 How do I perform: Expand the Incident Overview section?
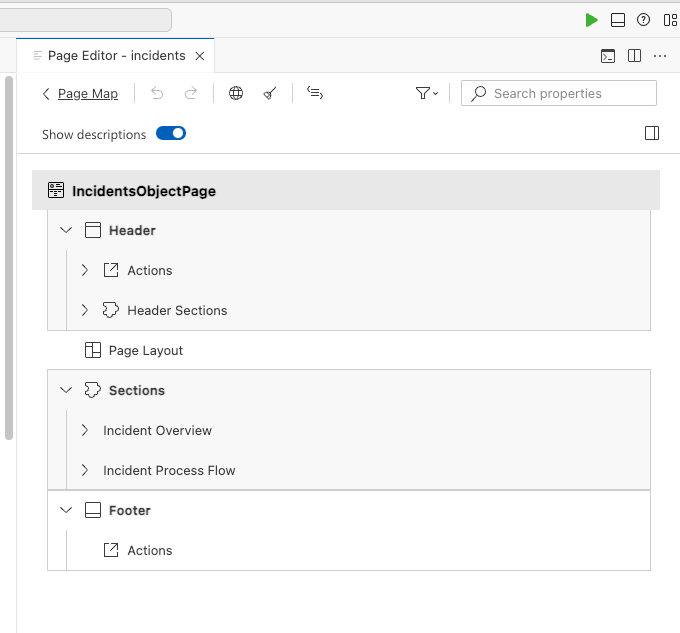[x=85, y=430]
